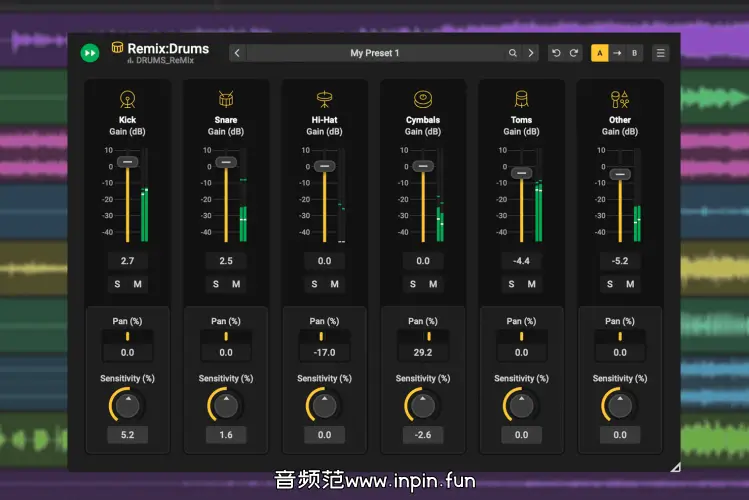Click the Snare pan slider
Screen dimensions: 749x500
click(x=226, y=337)
